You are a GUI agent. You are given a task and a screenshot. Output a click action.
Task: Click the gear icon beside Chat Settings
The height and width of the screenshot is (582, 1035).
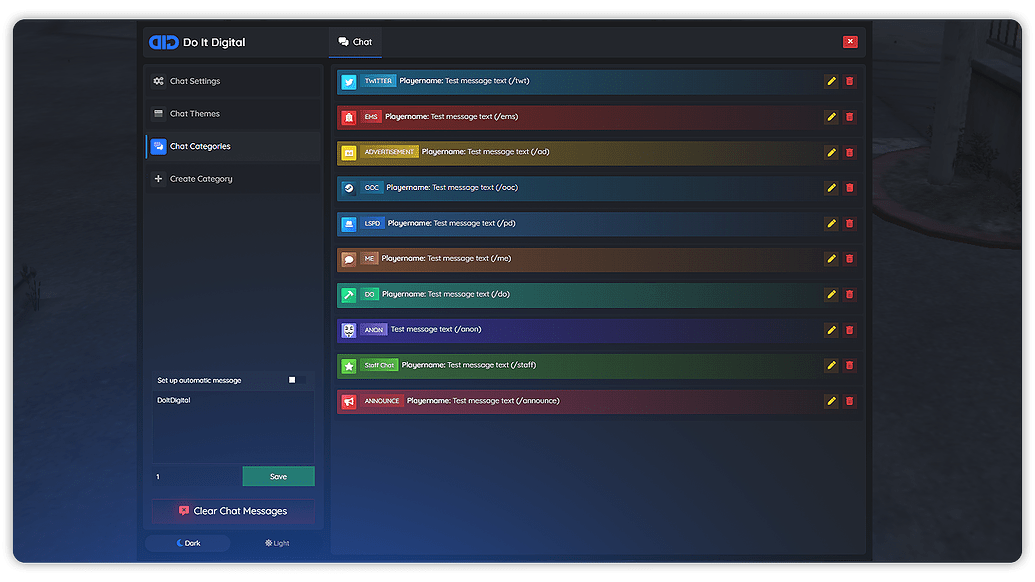point(158,81)
